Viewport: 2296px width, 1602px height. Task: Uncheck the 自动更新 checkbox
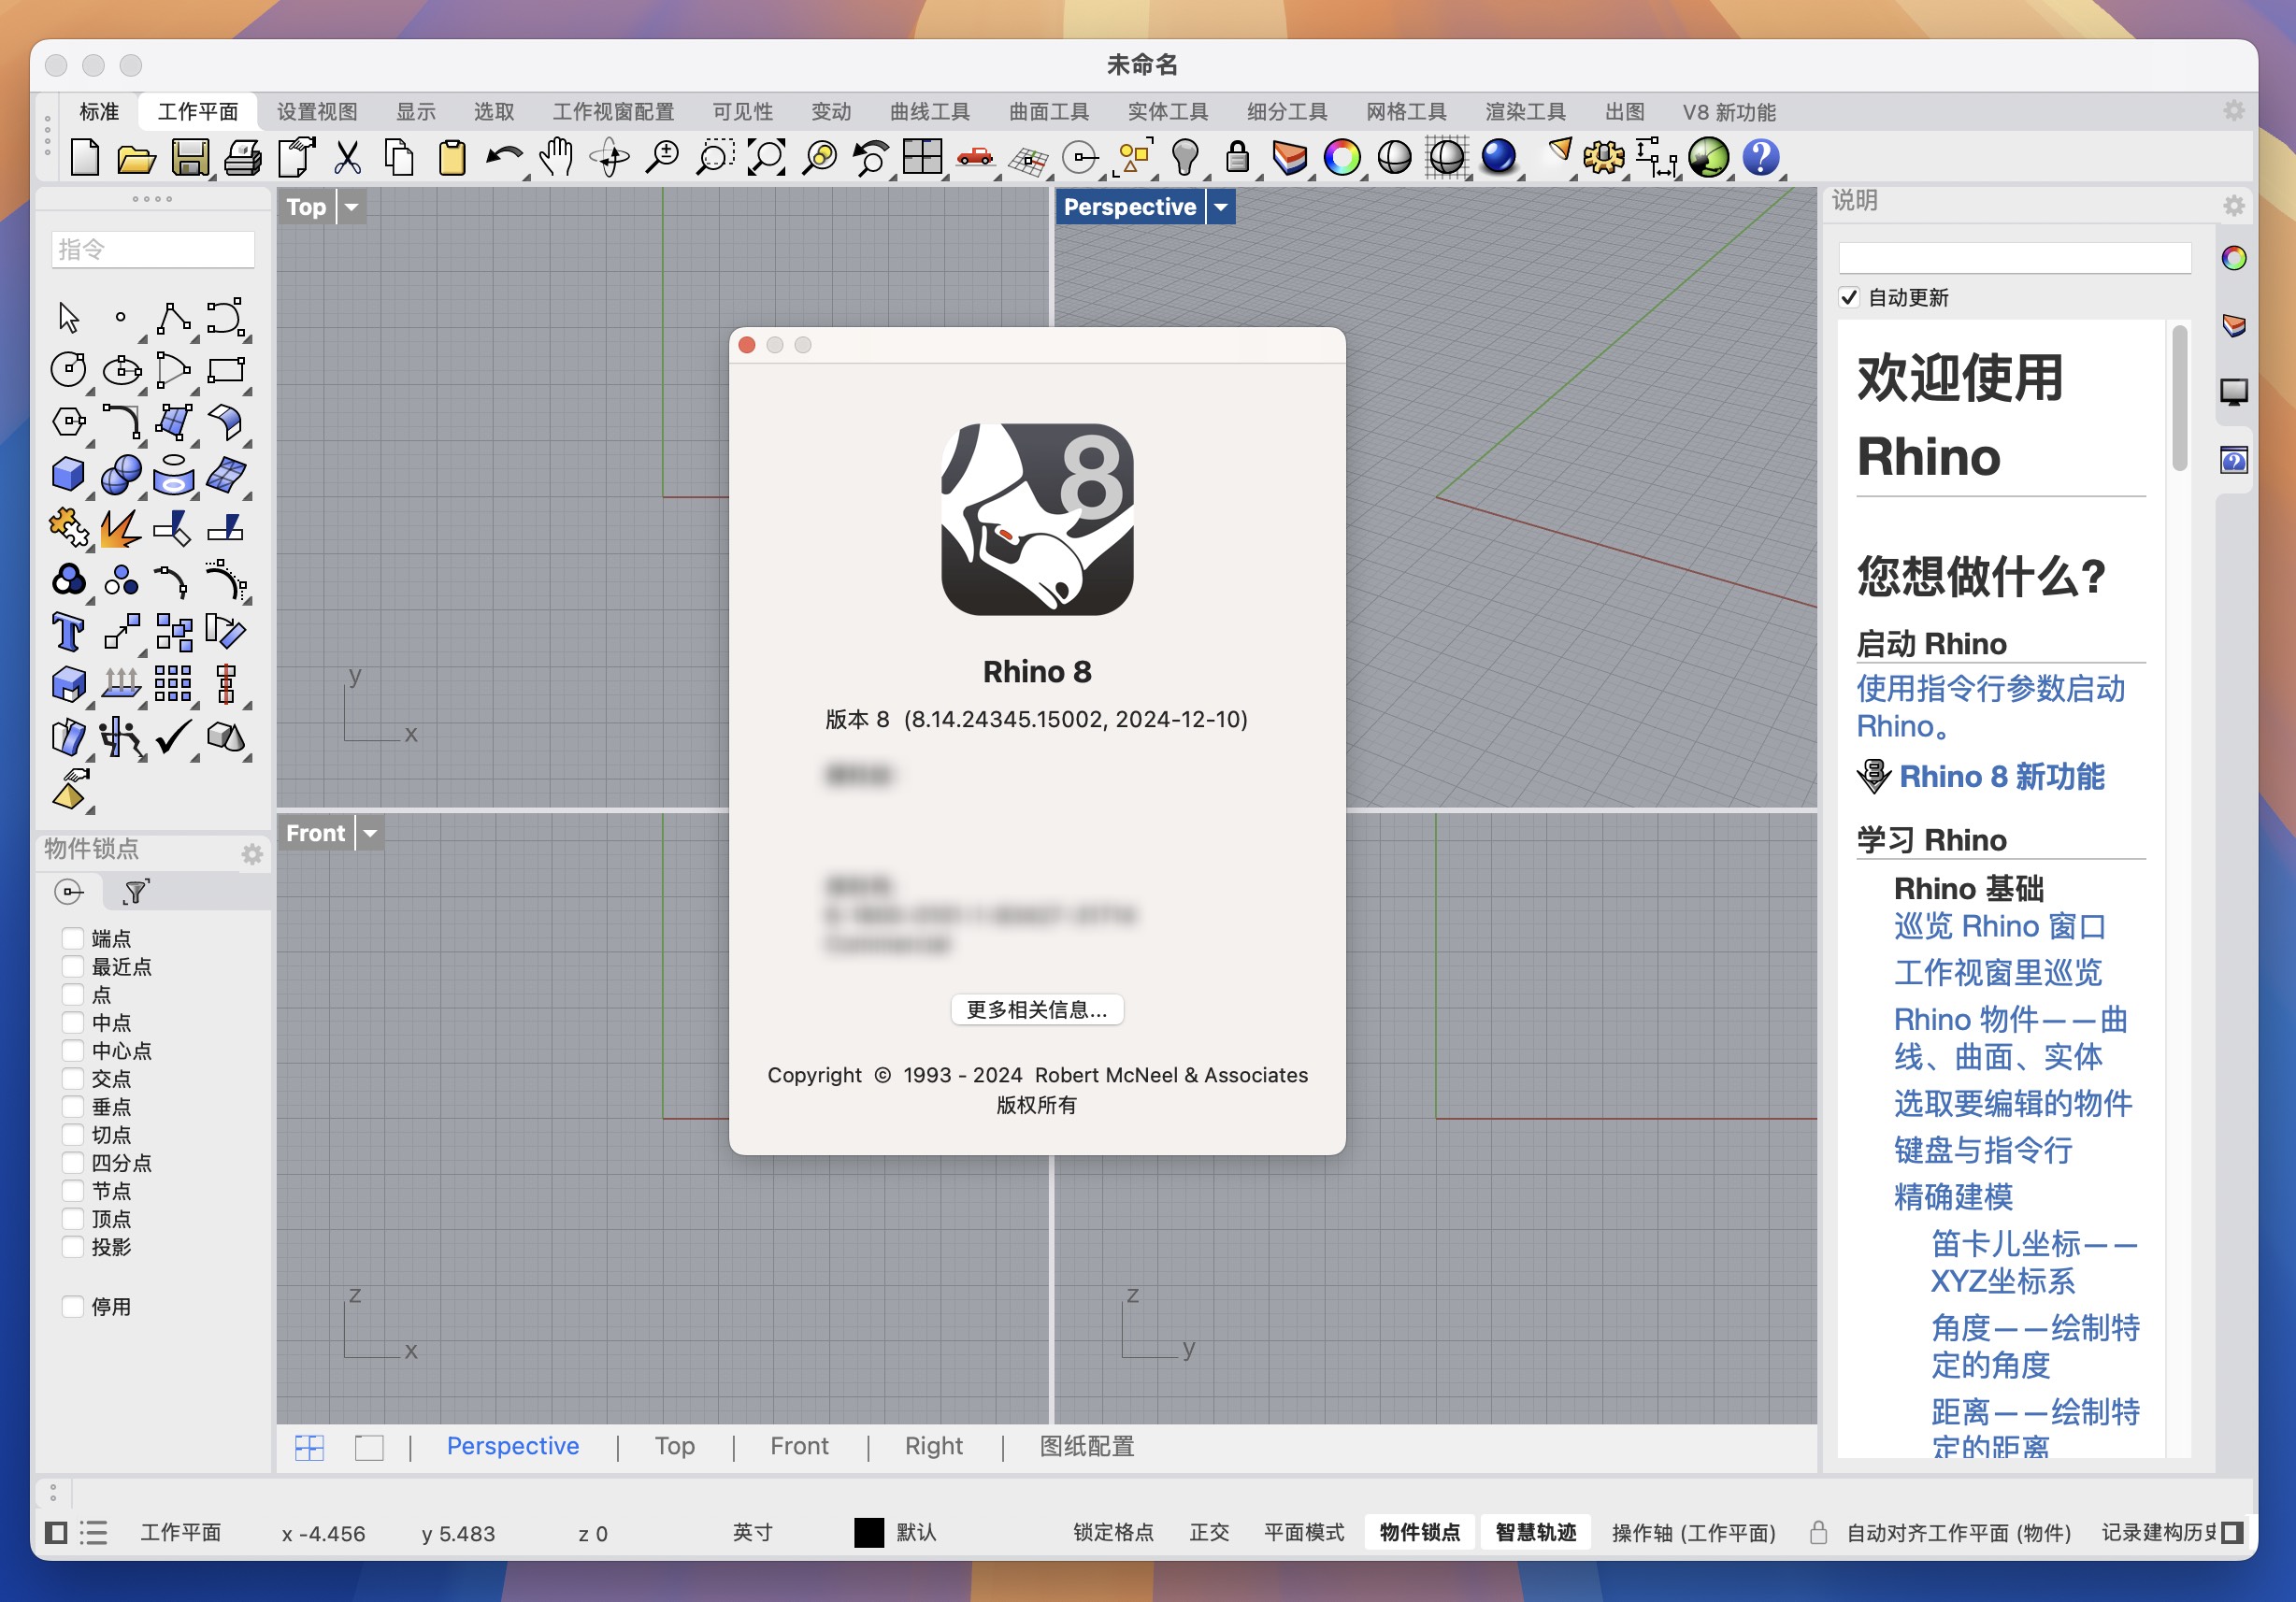click(x=1848, y=297)
